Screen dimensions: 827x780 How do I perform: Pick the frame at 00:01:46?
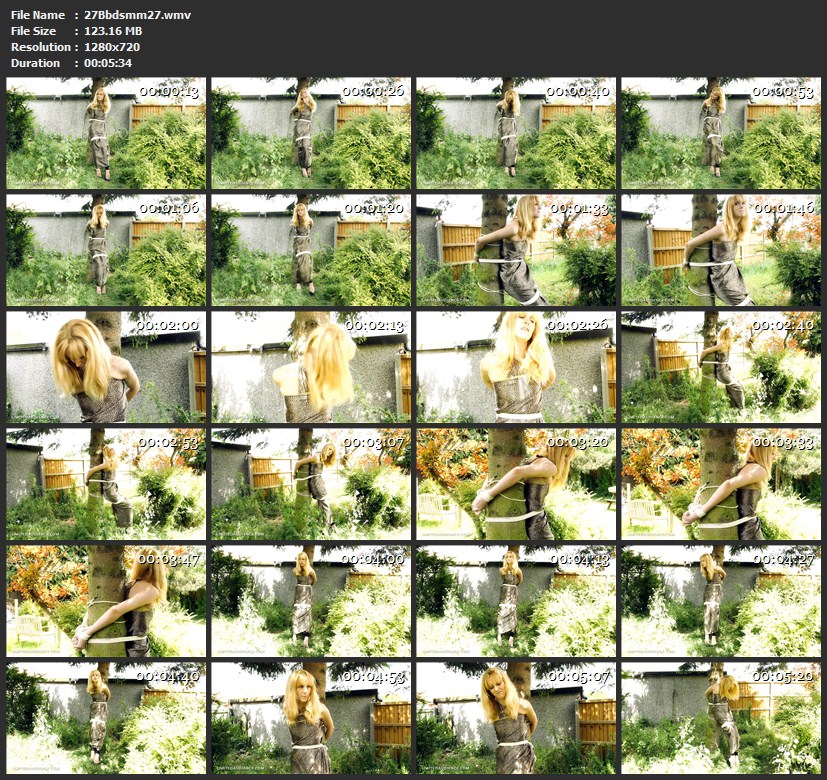[x=721, y=250]
